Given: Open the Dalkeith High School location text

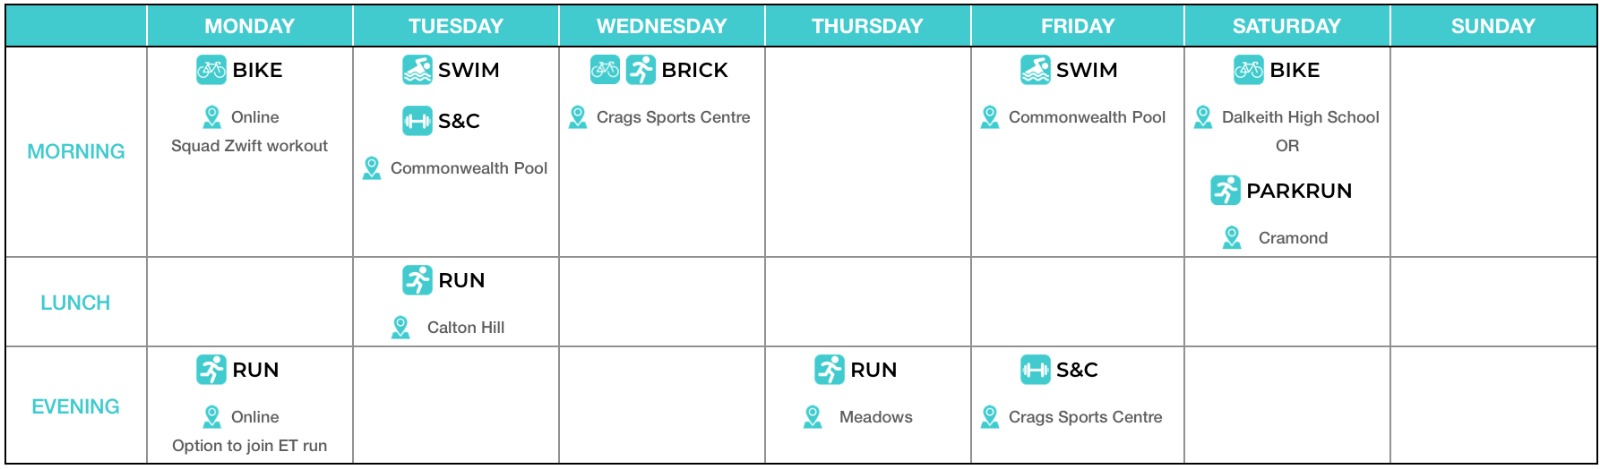Looking at the screenshot, I should 1300,117.
